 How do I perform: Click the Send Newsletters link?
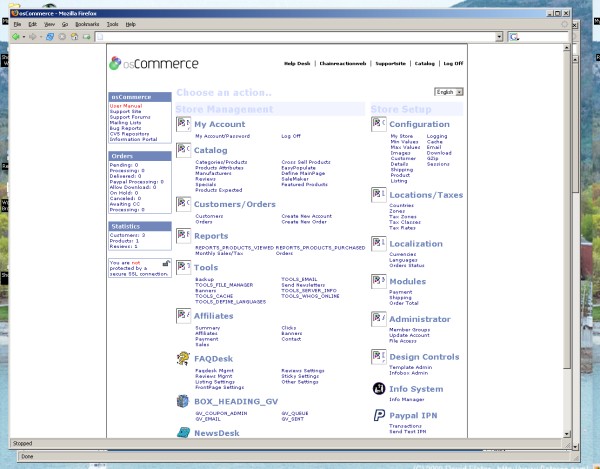pos(303,285)
